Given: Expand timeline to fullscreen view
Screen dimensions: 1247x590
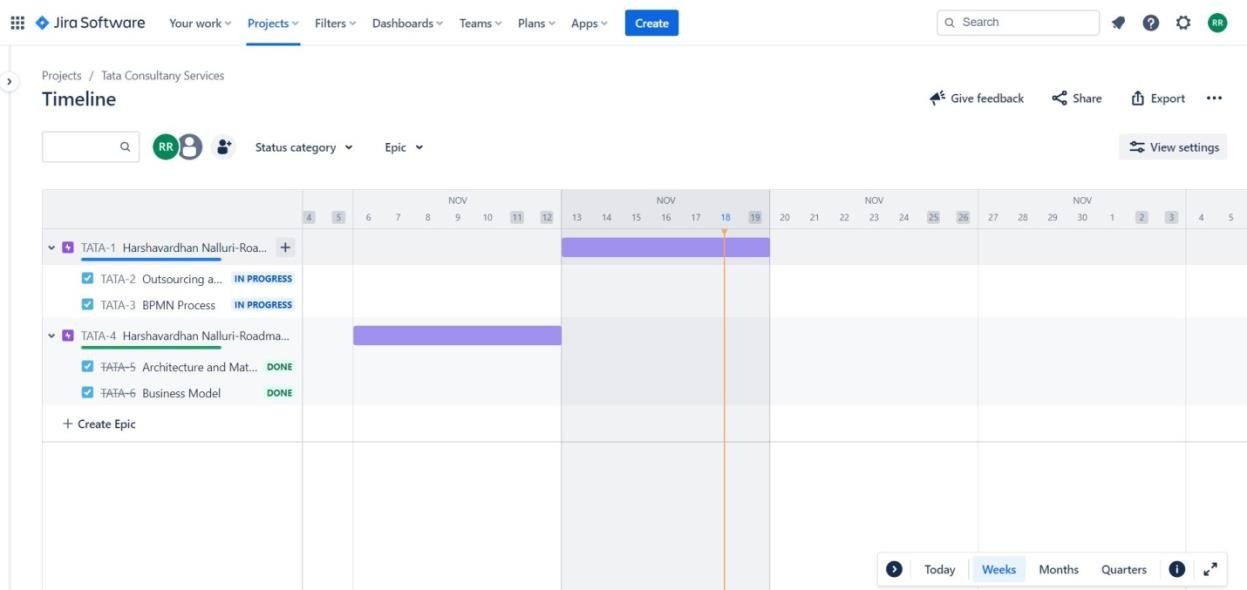Looking at the screenshot, I should (1210, 568).
